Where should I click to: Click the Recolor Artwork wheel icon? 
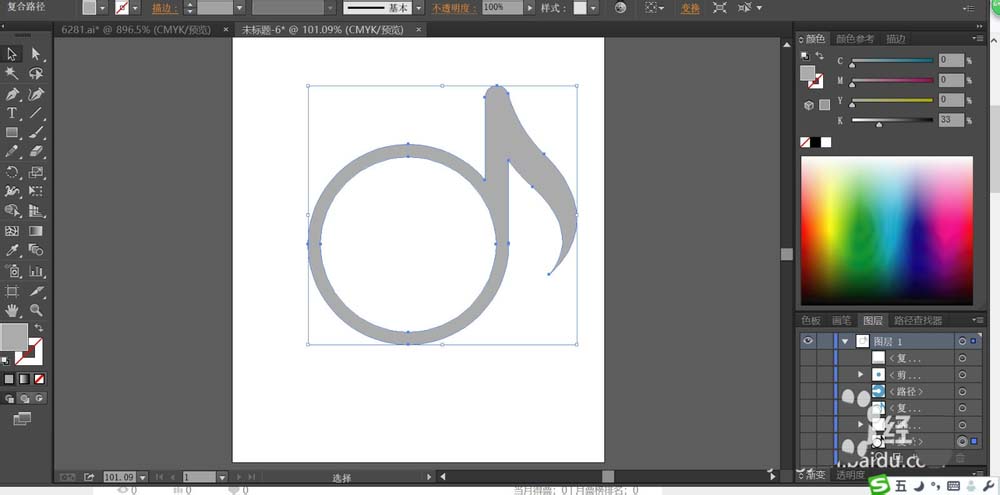(621, 8)
